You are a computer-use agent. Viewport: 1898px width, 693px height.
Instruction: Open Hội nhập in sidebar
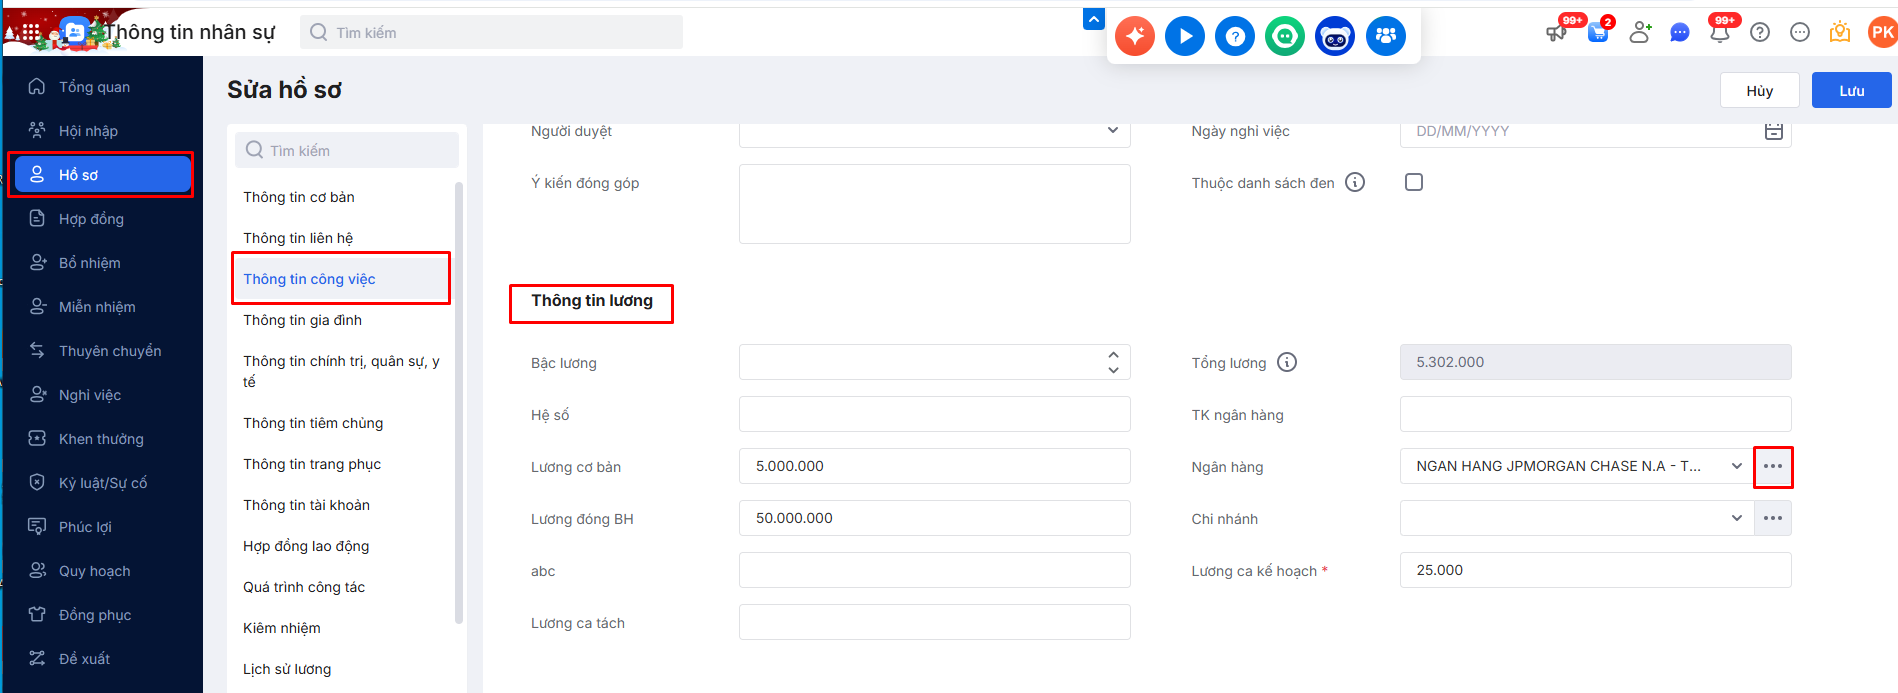[x=105, y=131]
